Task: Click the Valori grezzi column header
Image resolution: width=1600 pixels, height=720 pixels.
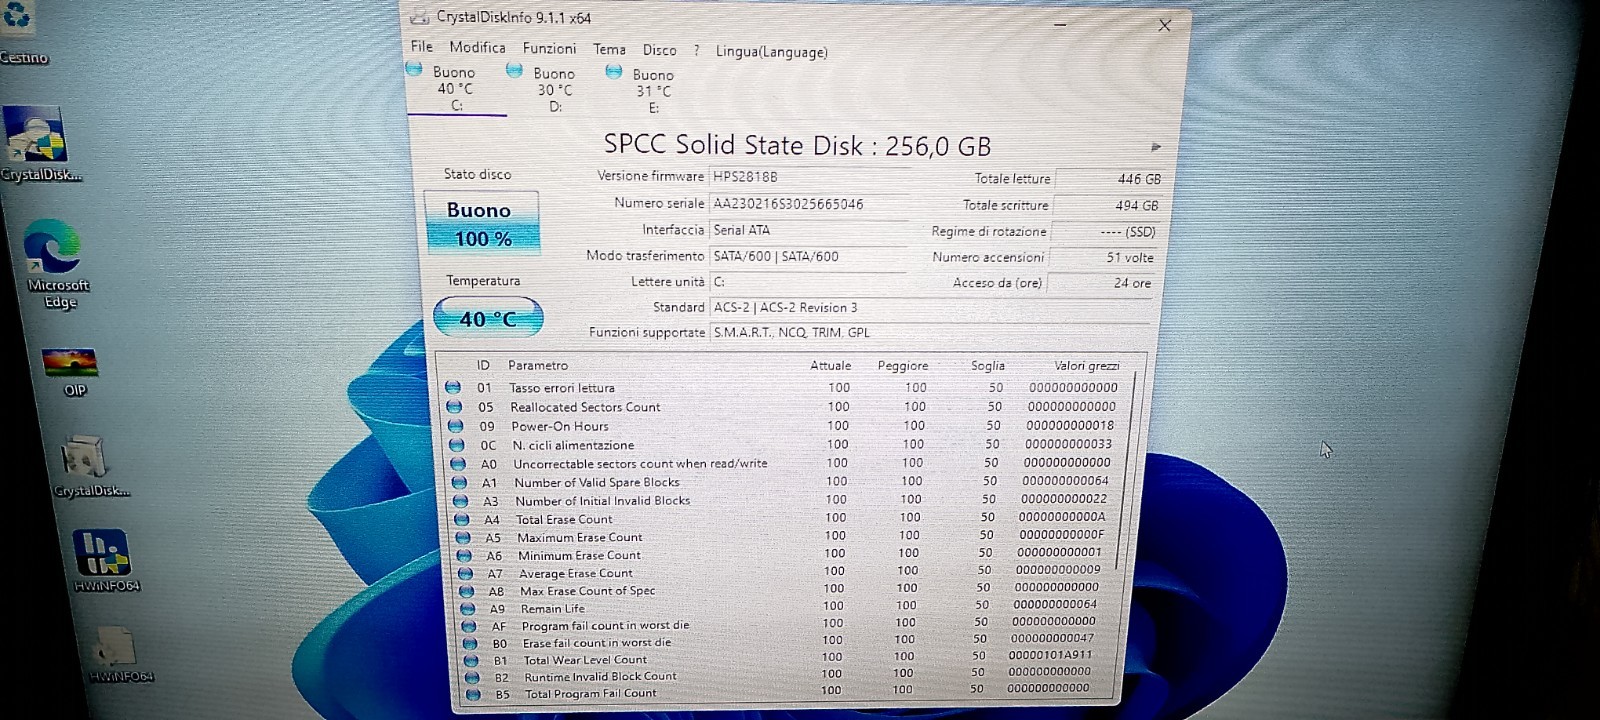Action: click(x=1086, y=366)
